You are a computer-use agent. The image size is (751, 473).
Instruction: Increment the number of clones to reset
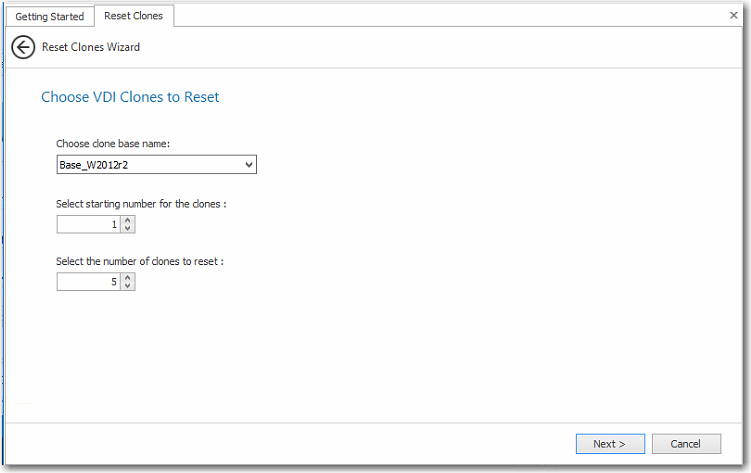pyautogui.click(x=128, y=278)
